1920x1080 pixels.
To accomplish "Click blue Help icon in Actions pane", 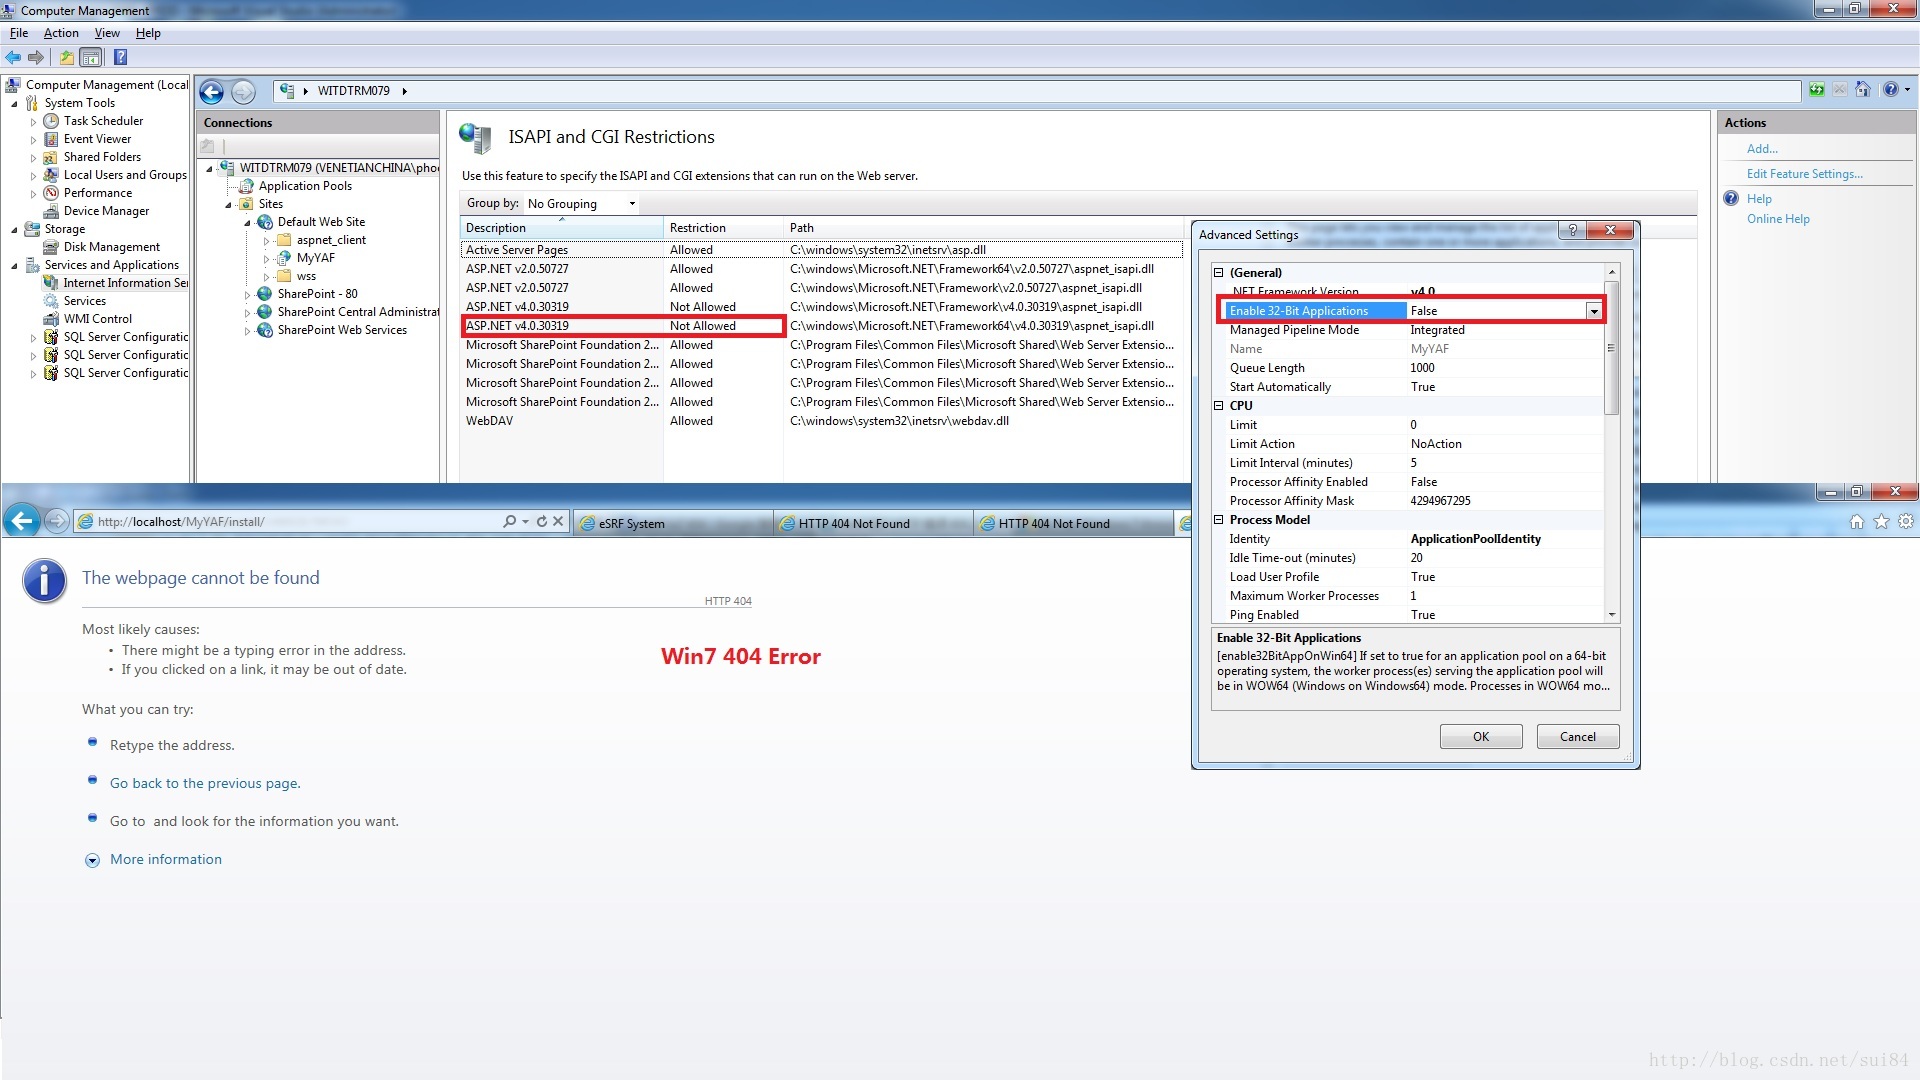I will (1731, 199).
